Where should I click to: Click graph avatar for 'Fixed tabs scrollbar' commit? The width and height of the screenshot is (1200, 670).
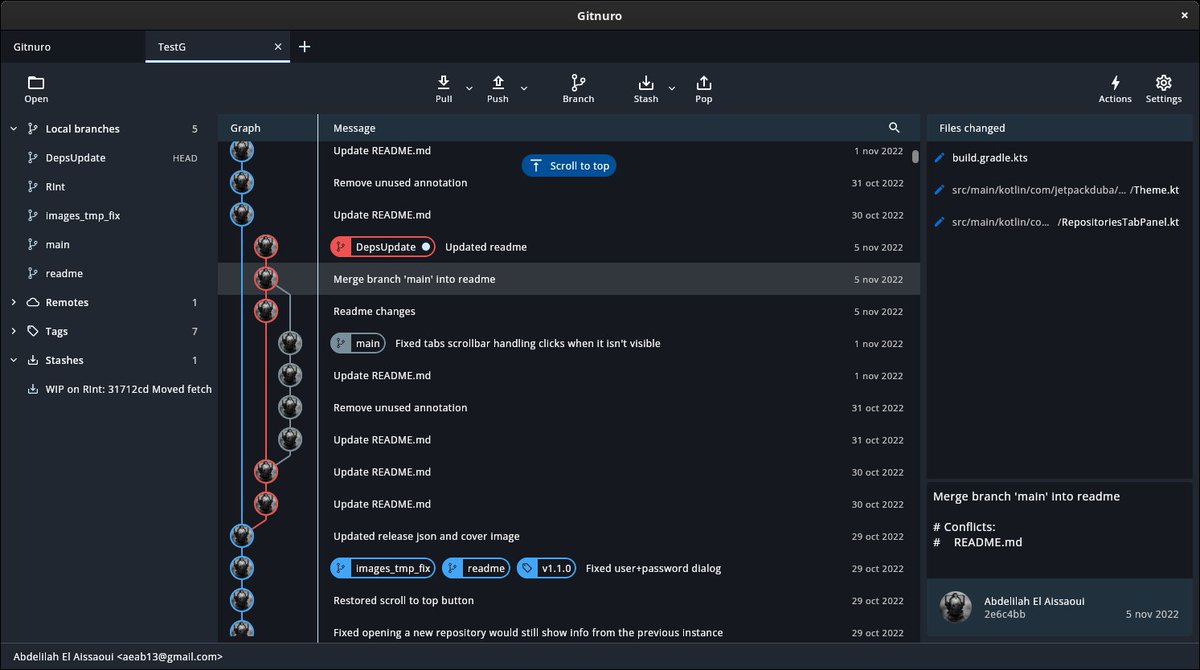point(290,343)
